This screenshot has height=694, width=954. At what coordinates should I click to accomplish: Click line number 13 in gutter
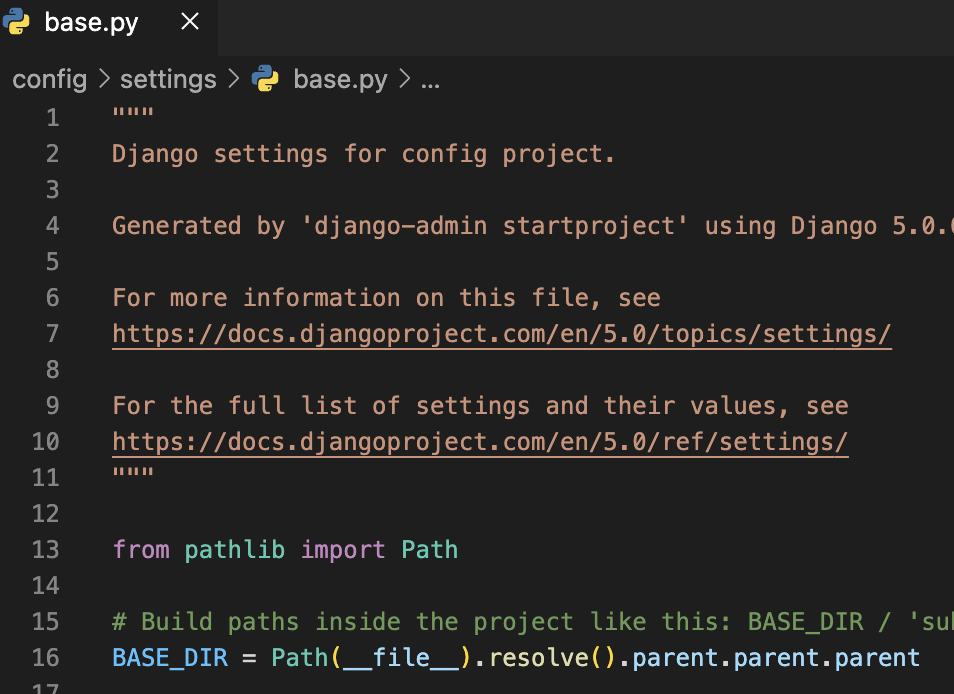pyautogui.click(x=46, y=550)
